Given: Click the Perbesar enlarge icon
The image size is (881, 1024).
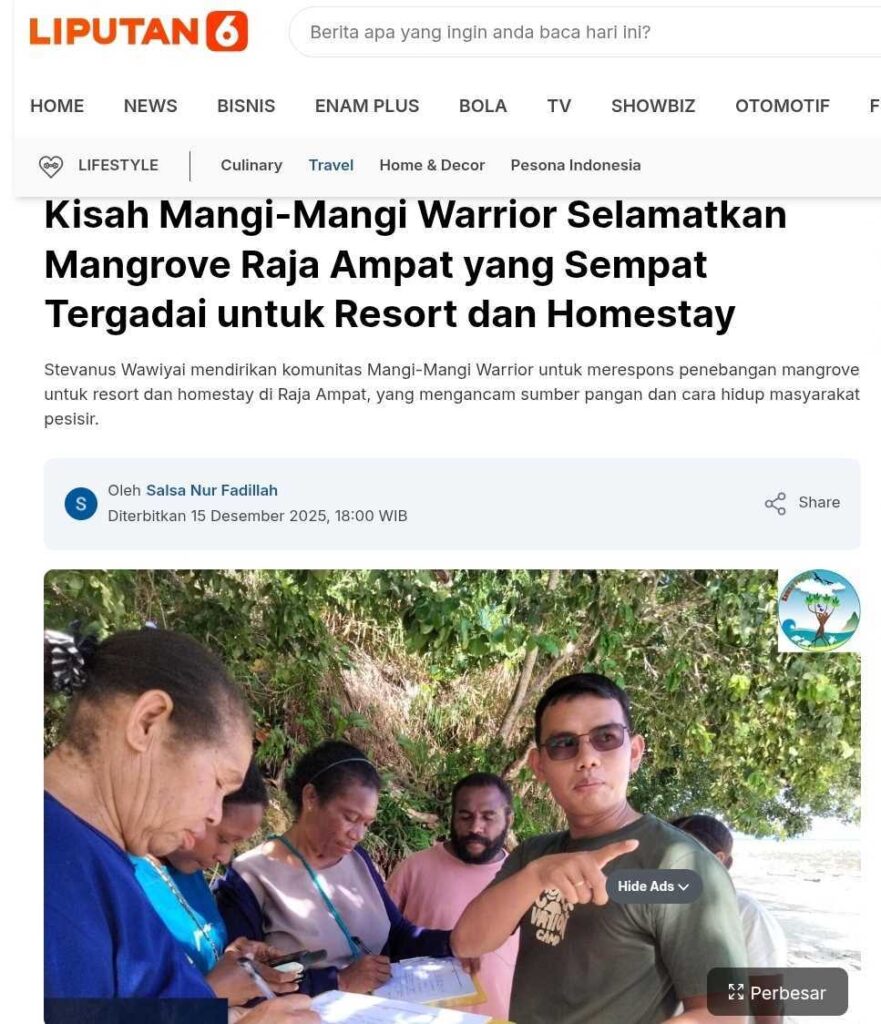Looking at the screenshot, I should (x=736, y=992).
